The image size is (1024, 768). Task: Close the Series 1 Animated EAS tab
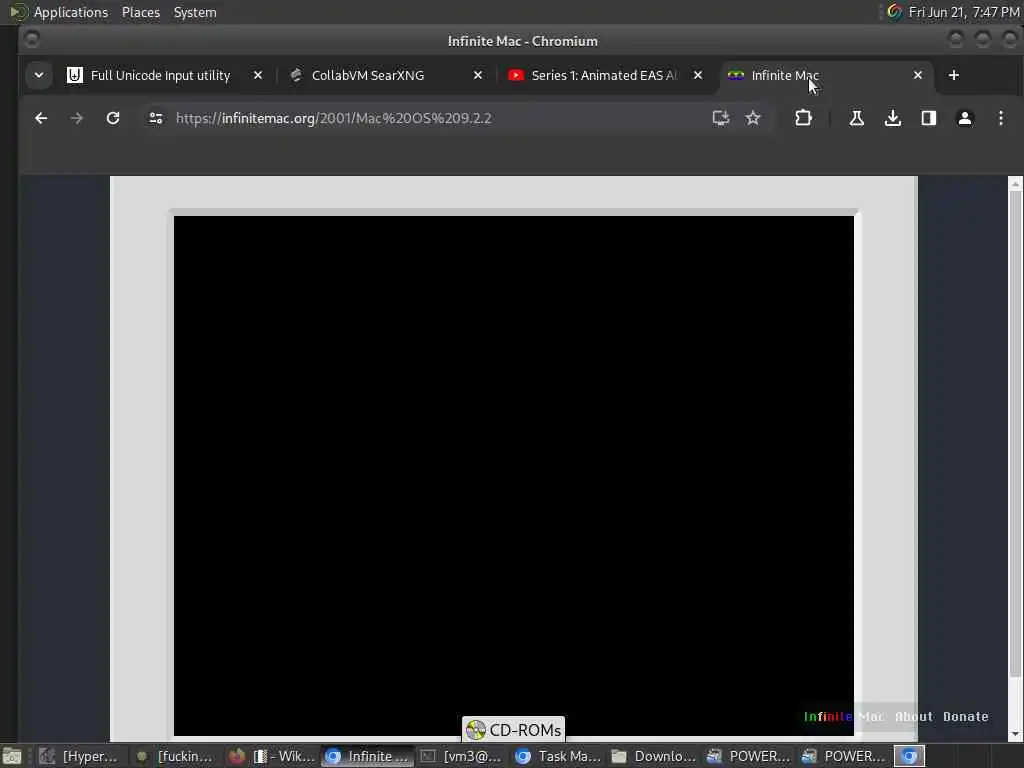coord(698,75)
